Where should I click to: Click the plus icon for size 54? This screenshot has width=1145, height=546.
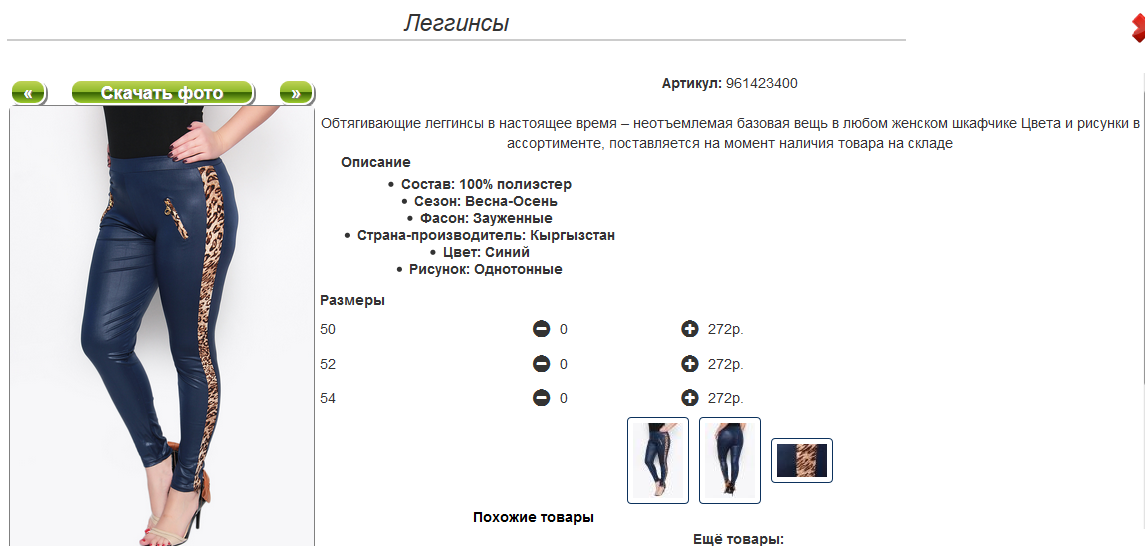click(689, 398)
